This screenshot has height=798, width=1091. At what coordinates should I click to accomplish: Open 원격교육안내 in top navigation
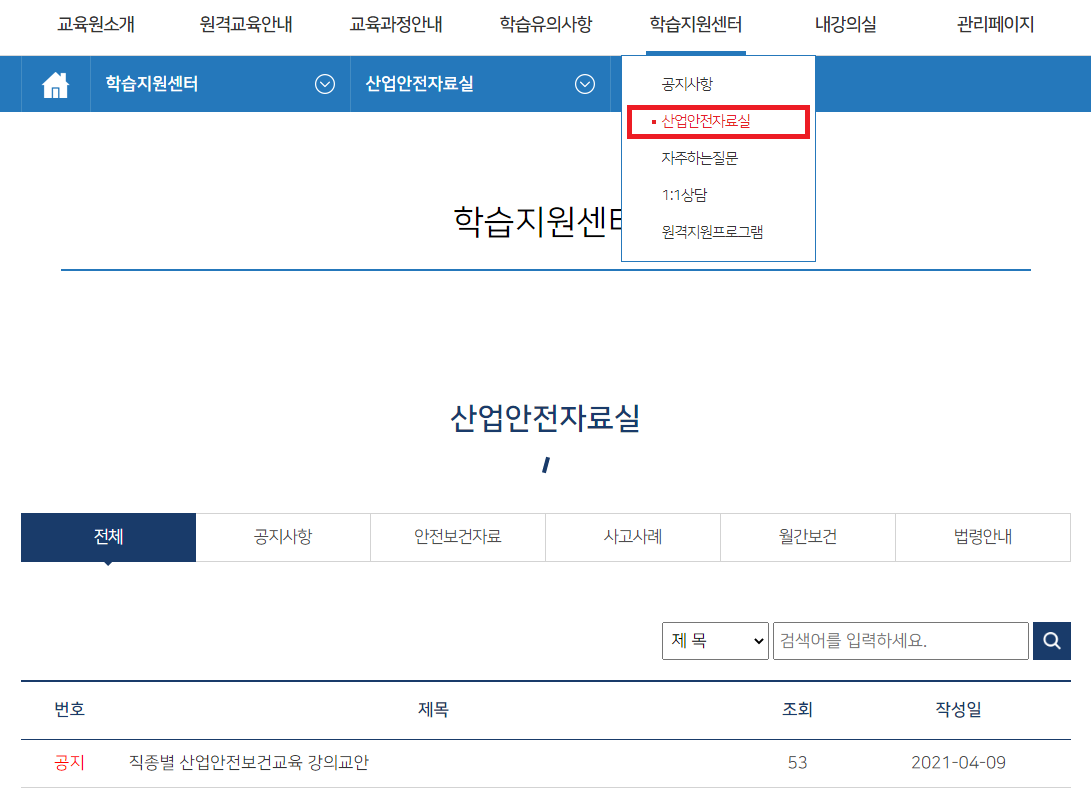click(x=246, y=25)
